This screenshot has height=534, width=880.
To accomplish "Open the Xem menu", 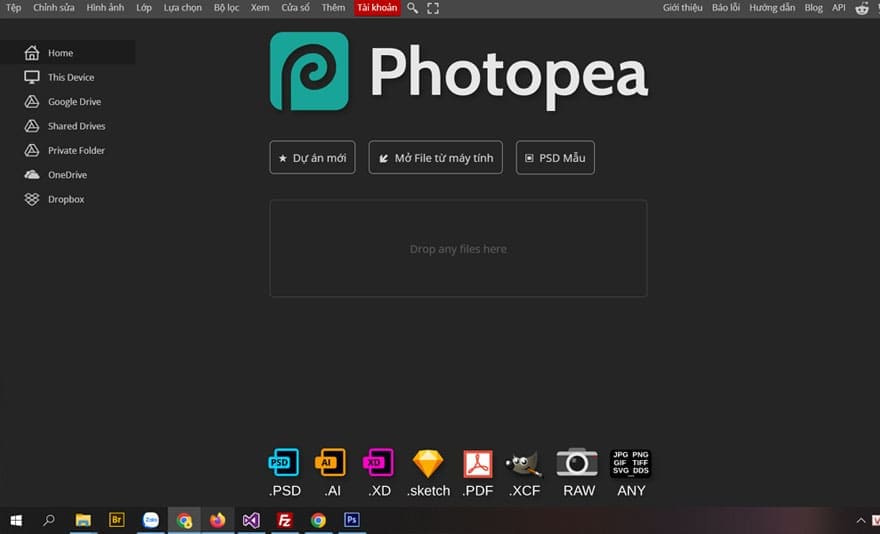I will [x=260, y=8].
